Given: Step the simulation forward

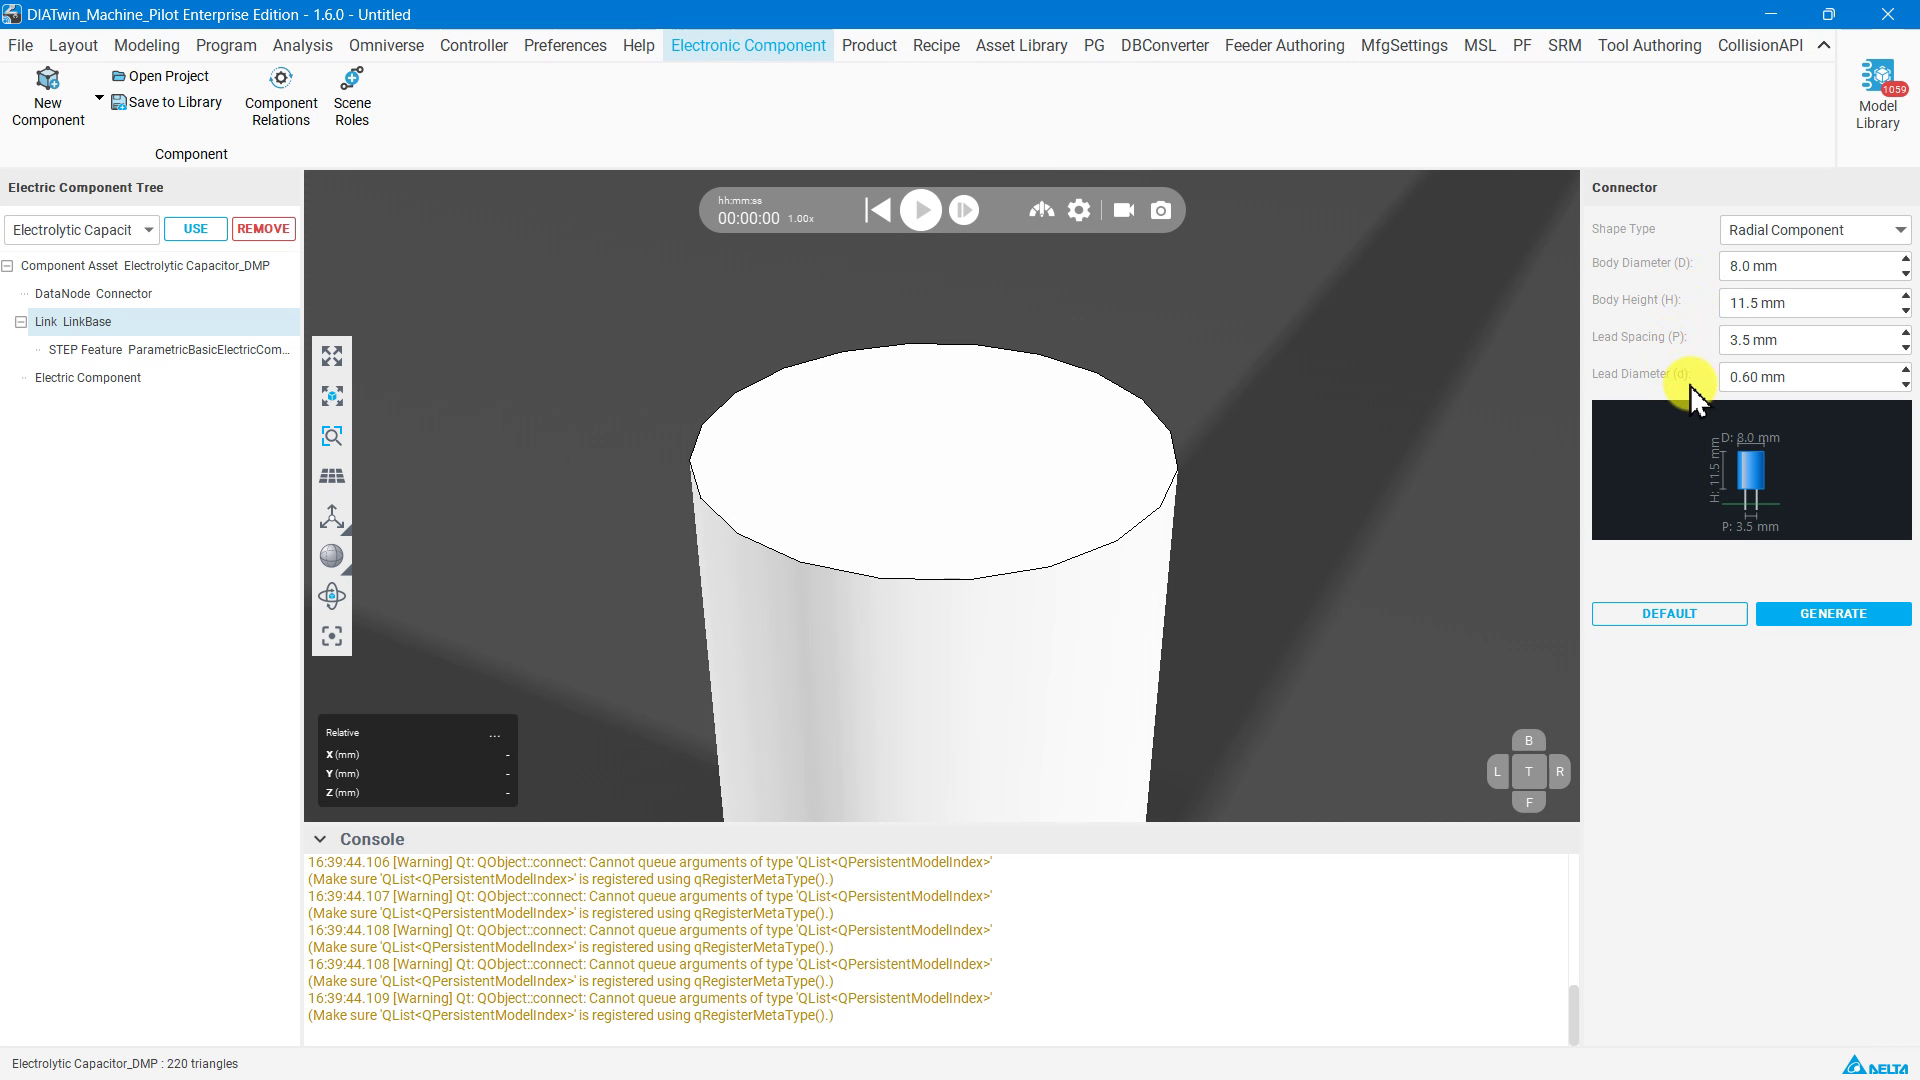Looking at the screenshot, I should click(x=964, y=210).
